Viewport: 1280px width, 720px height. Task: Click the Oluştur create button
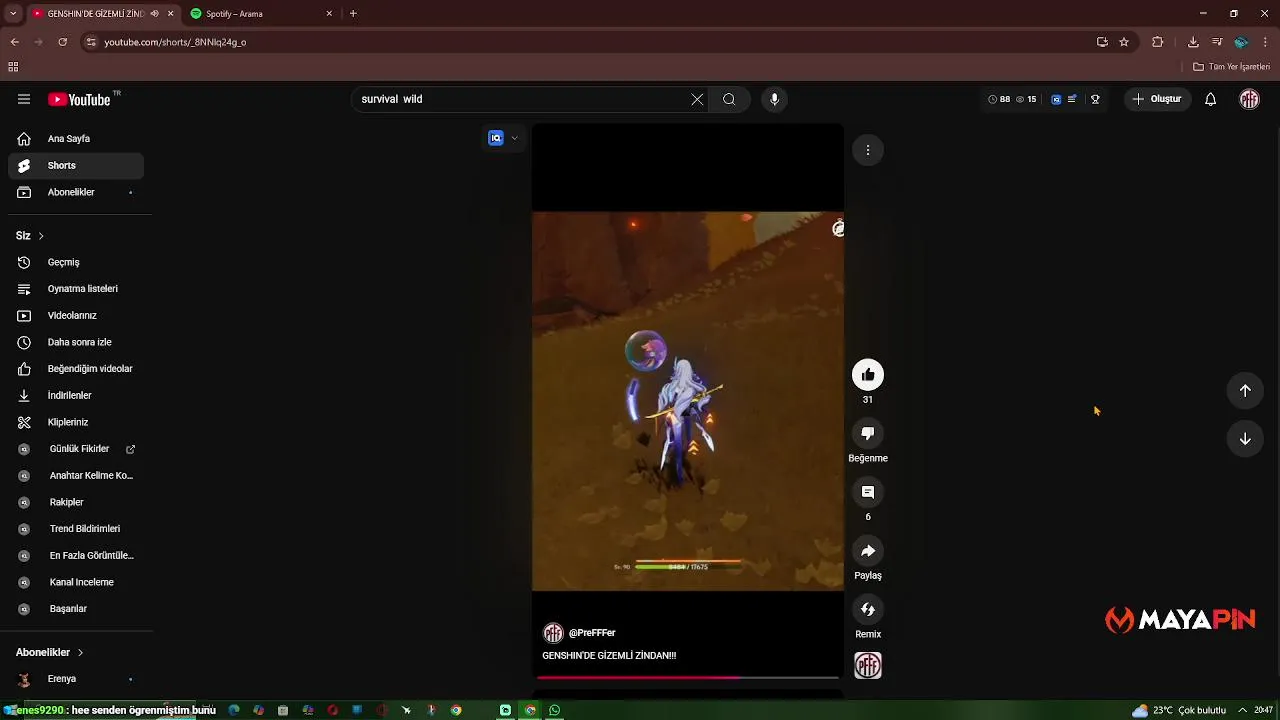point(1158,99)
